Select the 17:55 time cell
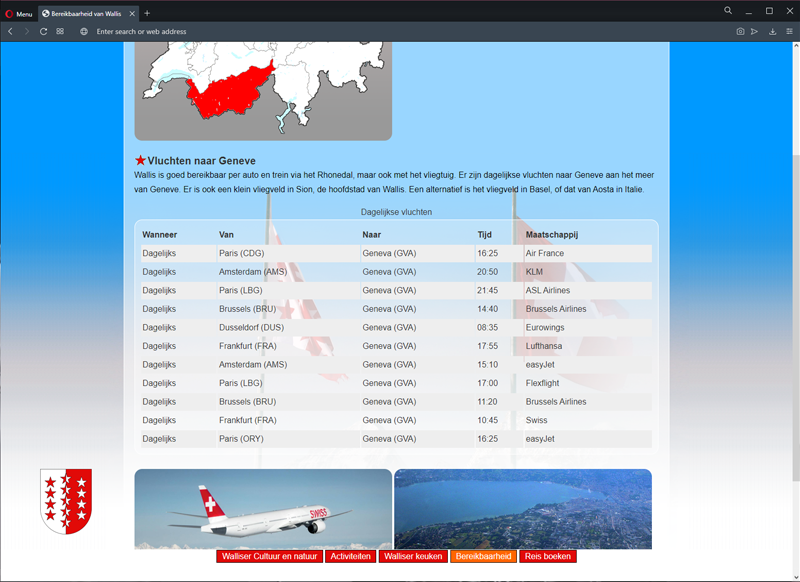The image size is (800, 582). click(x=499, y=346)
